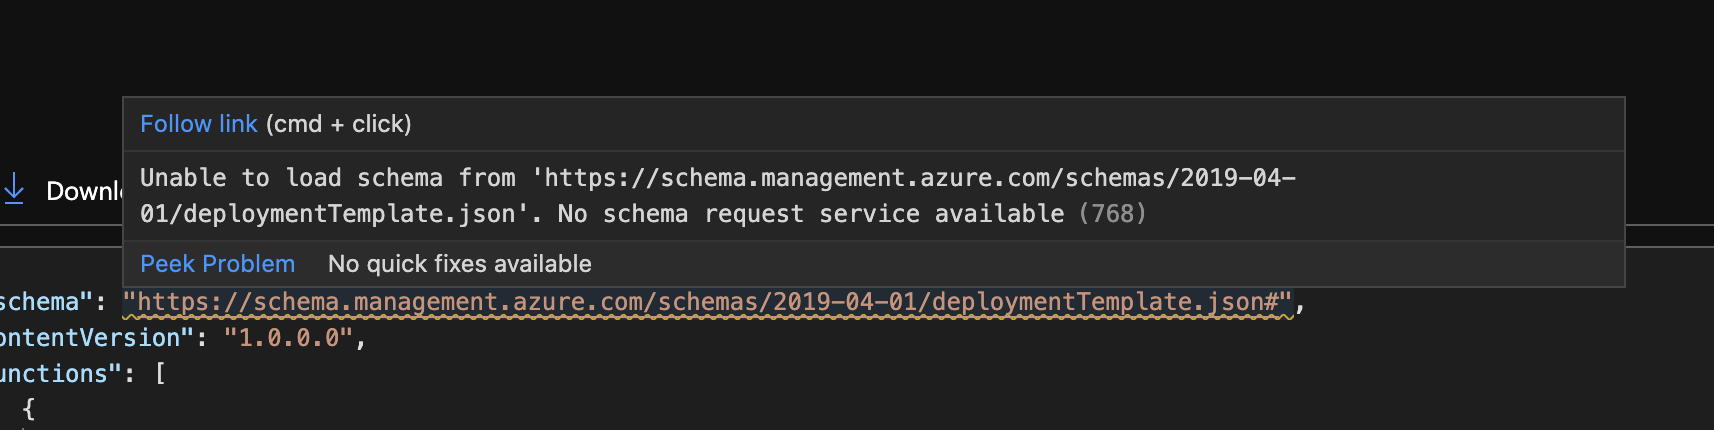Screen dimensions: 1714x430
Task: Click the '(cmd + click)' hint text
Action: click(x=338, y=124)
